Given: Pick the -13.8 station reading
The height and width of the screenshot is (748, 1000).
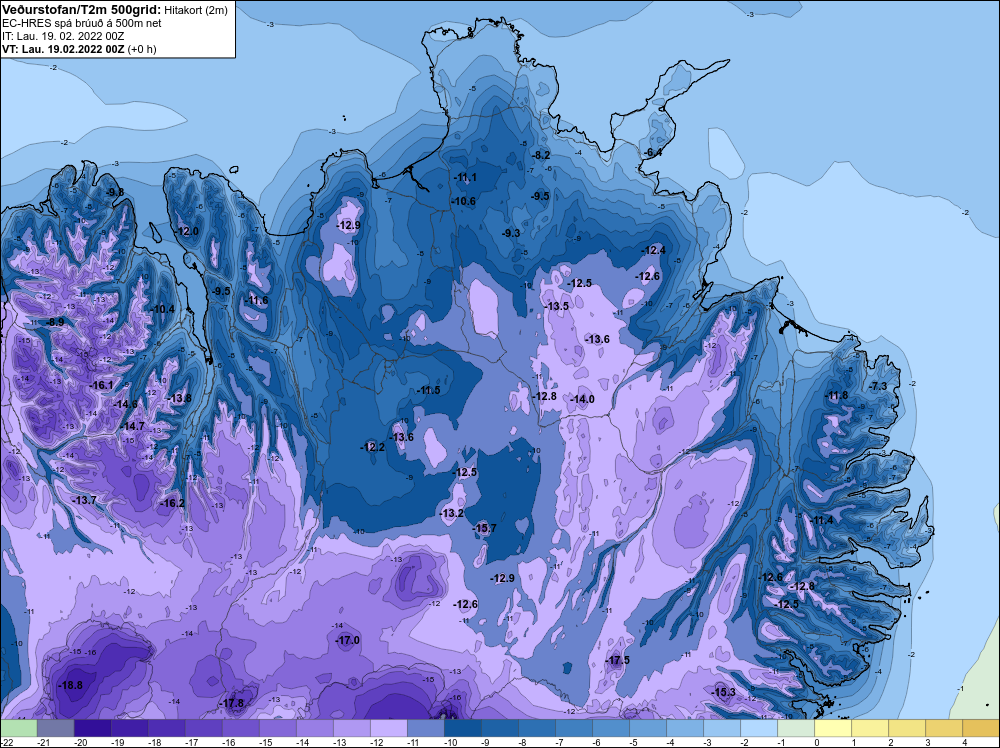Looking at the screenshot, I should pyautogui.click(x=179, y=398).
